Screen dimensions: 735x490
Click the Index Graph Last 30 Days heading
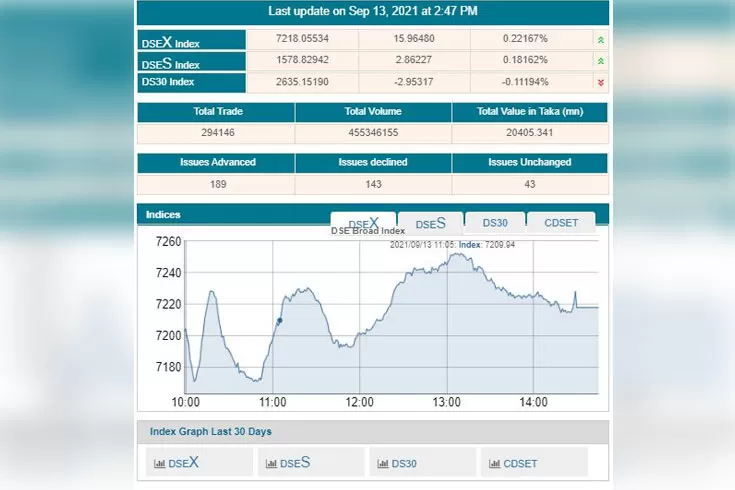pos(210,431)
